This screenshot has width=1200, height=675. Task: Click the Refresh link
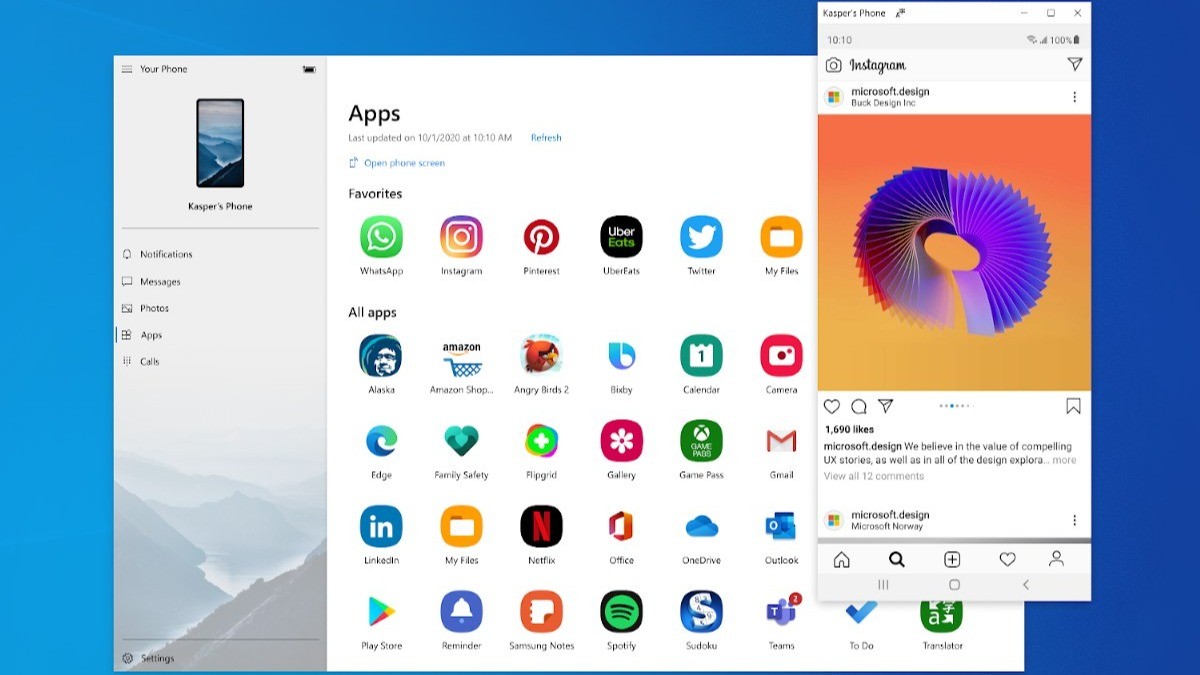tap(546, 138)
